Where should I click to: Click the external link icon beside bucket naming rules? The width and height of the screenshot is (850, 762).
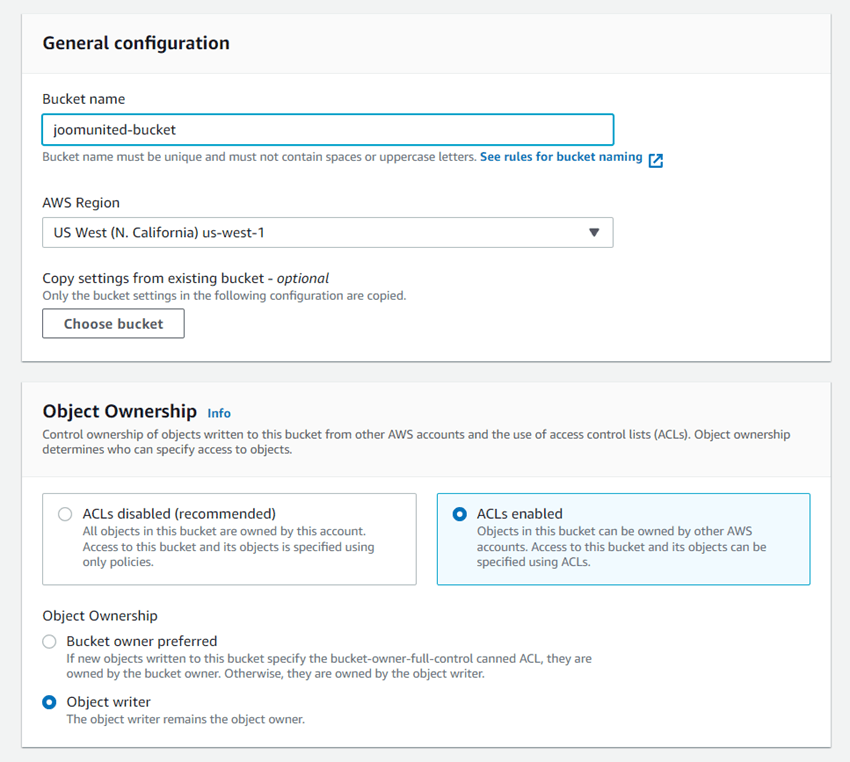point(656,157)
